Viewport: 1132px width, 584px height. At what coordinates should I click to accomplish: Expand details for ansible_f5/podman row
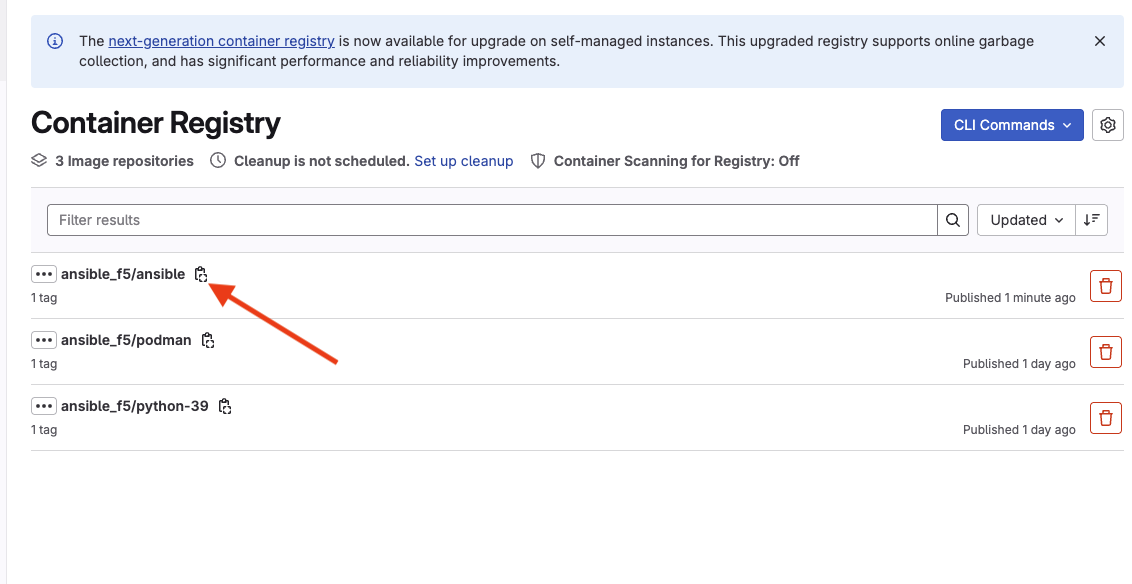[43, 340]
